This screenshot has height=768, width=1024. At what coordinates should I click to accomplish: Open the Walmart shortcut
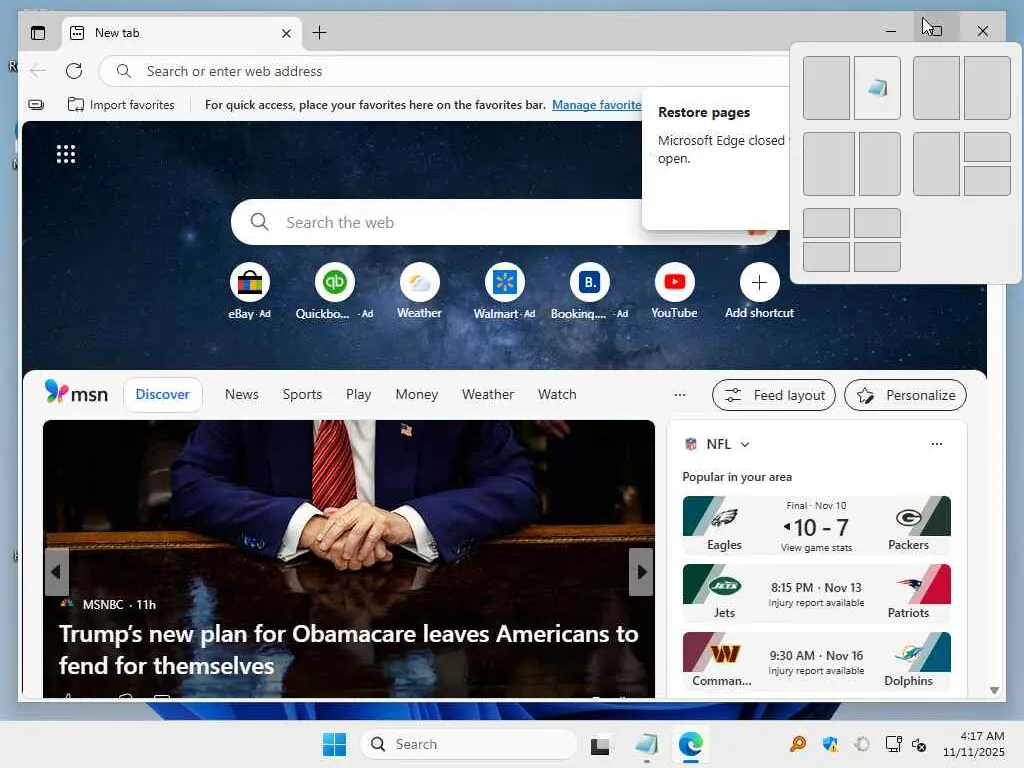coord(504,291)
